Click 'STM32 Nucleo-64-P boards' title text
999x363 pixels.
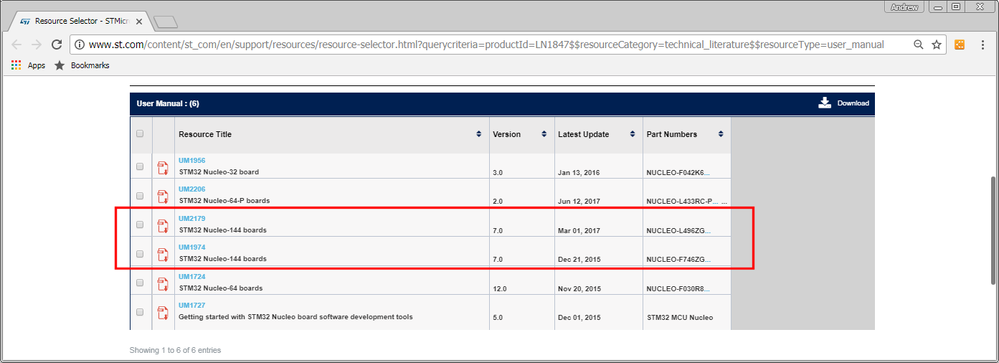224,201
